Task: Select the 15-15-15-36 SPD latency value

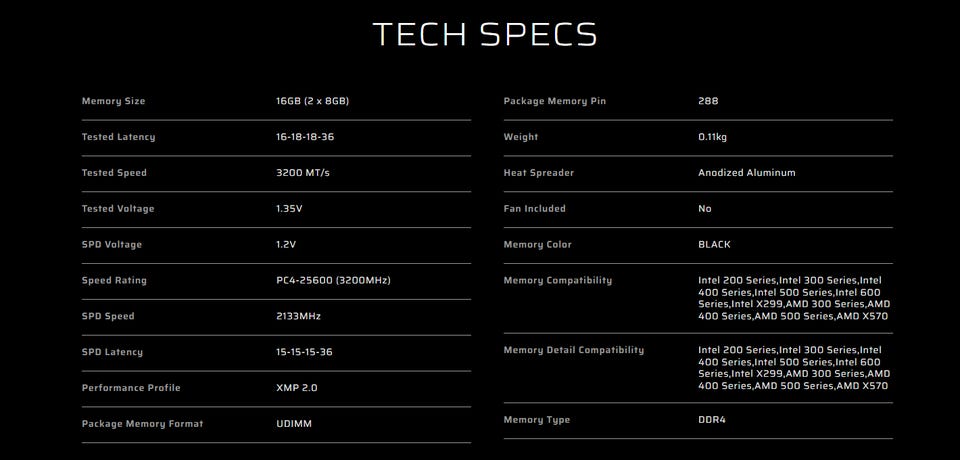Action: coord(305,352)
